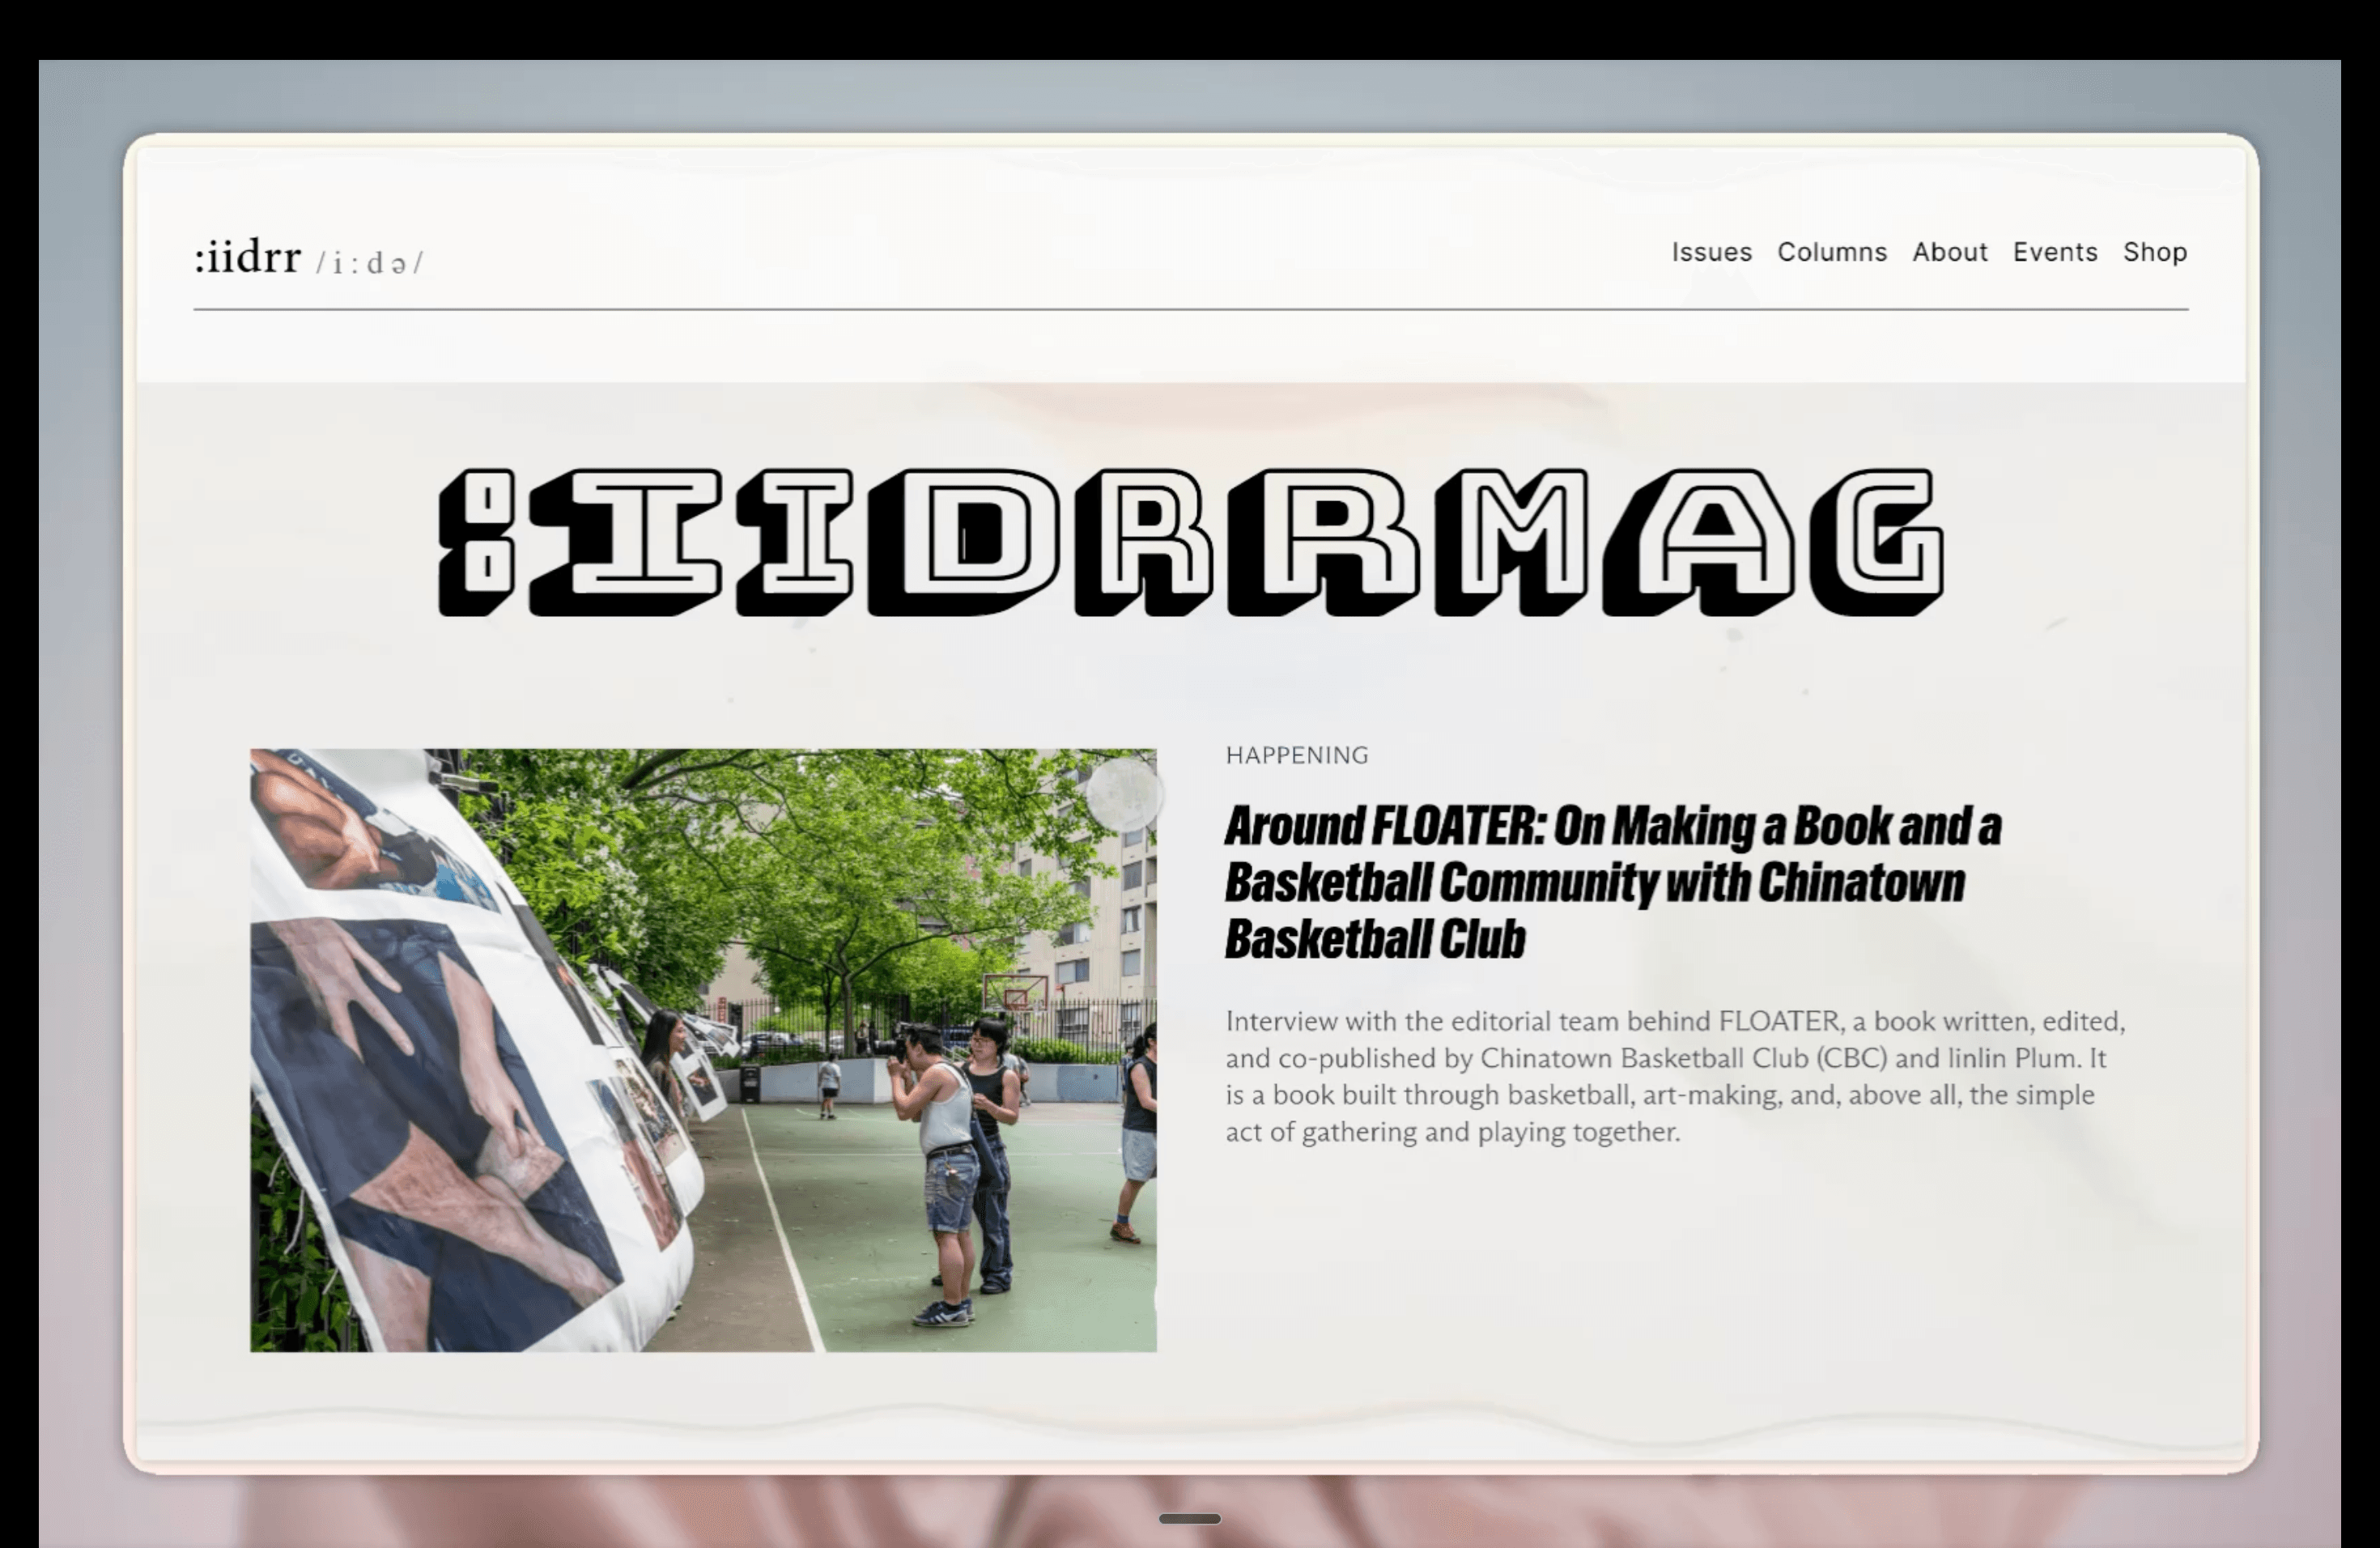Visit the Shop link
This screenshot has width=2380, height=1548.
click(2155, 252)
